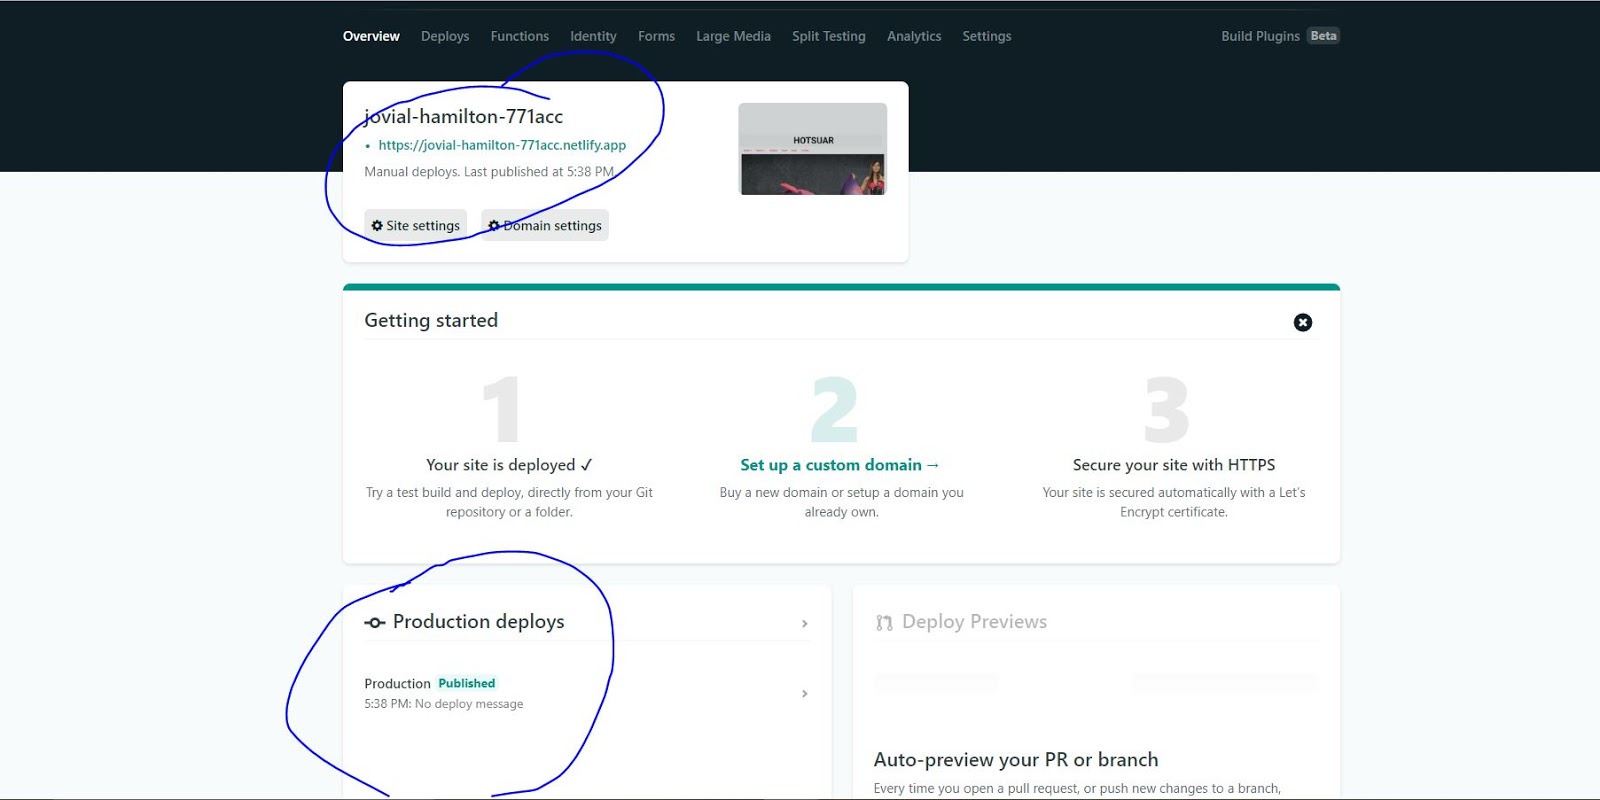Click the Getting started heading
Image resolution: width=1600 pixels, height=800 pixels.
pyautogui.click(x=431, y=320)
